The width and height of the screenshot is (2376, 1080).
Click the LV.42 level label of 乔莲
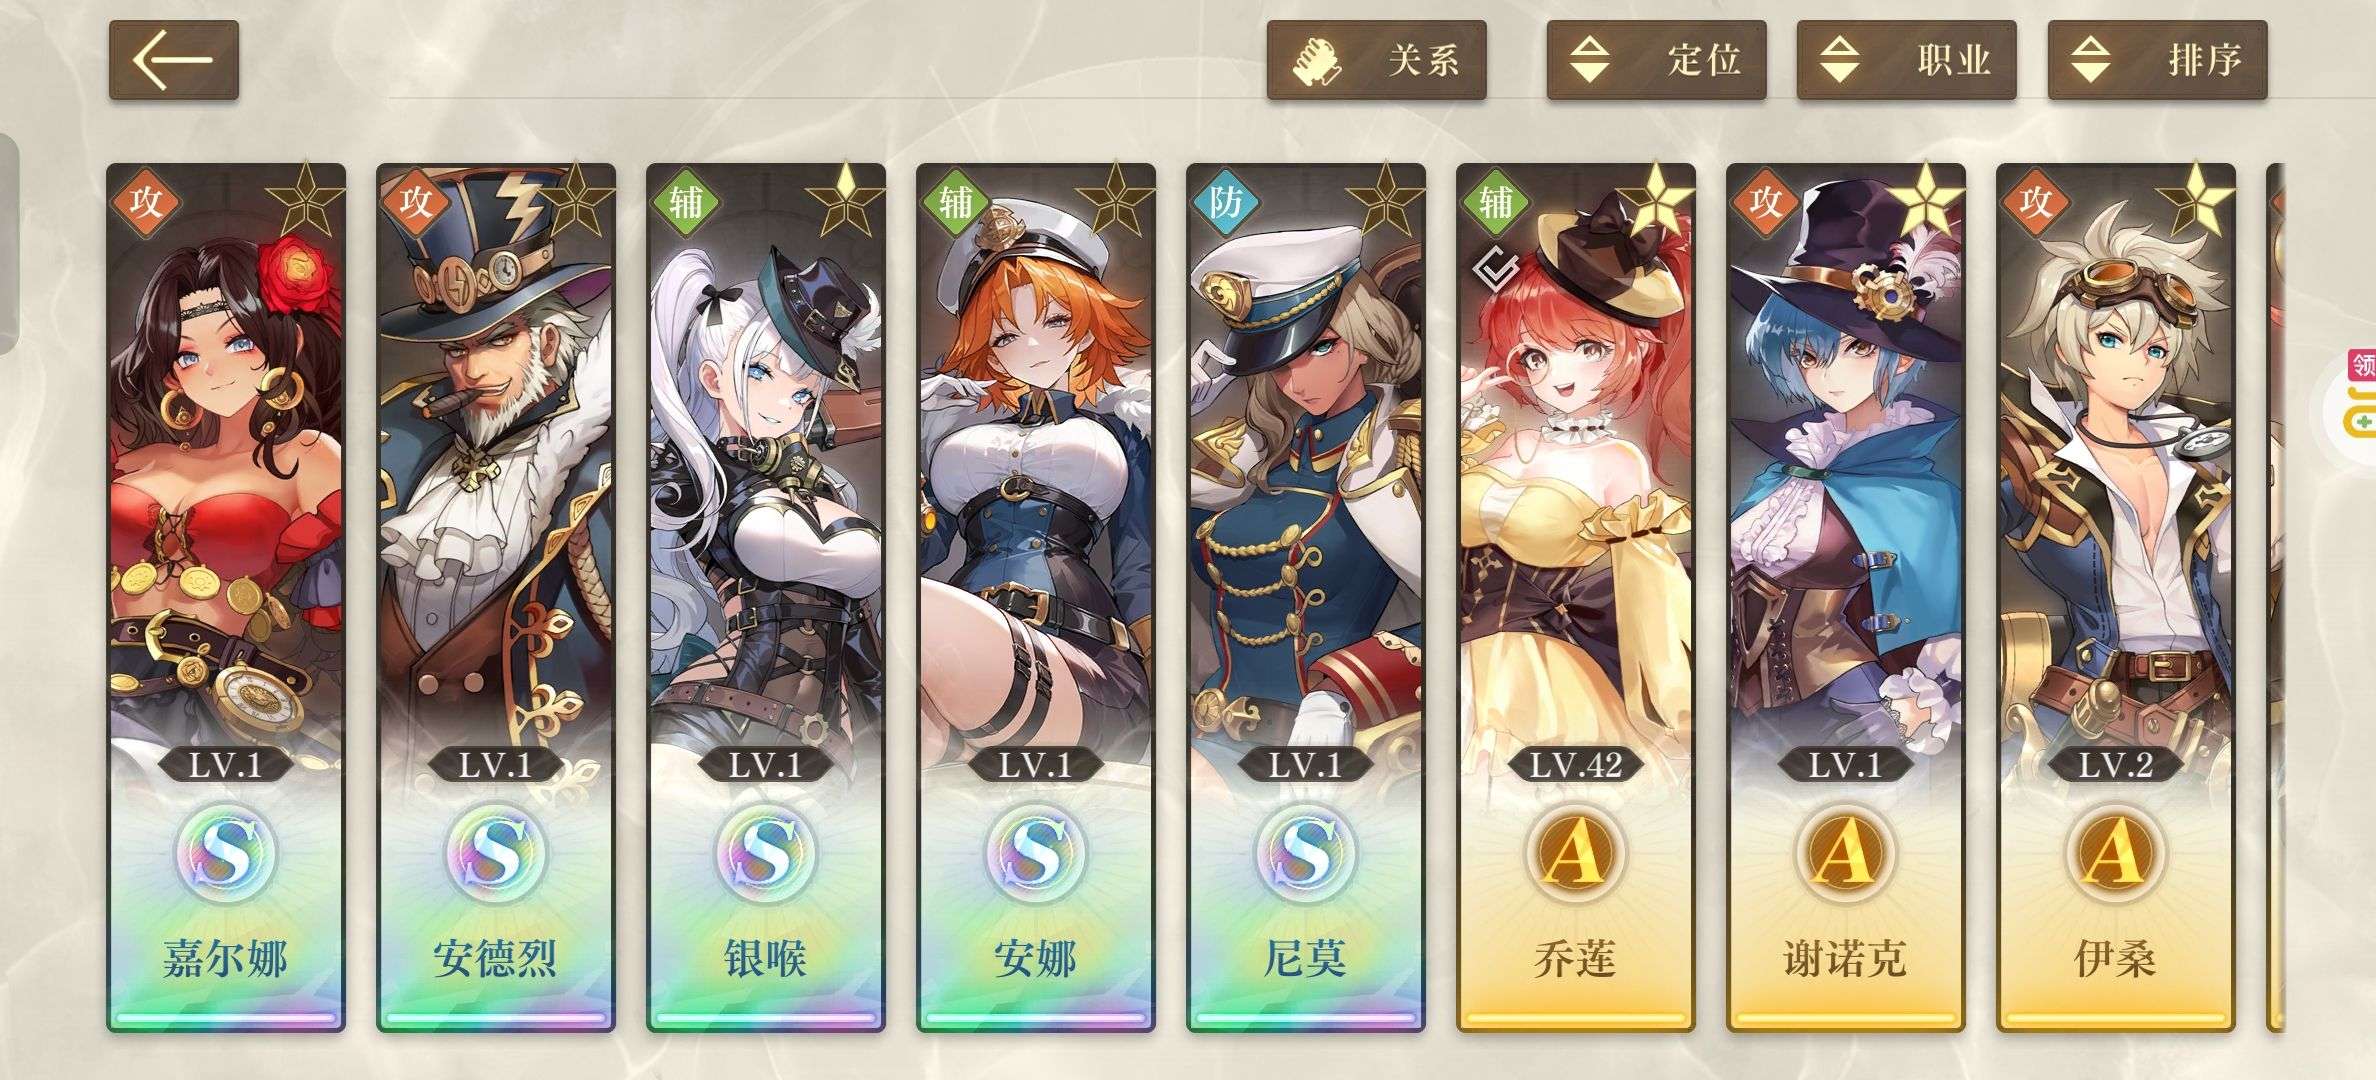point(1576,765)
